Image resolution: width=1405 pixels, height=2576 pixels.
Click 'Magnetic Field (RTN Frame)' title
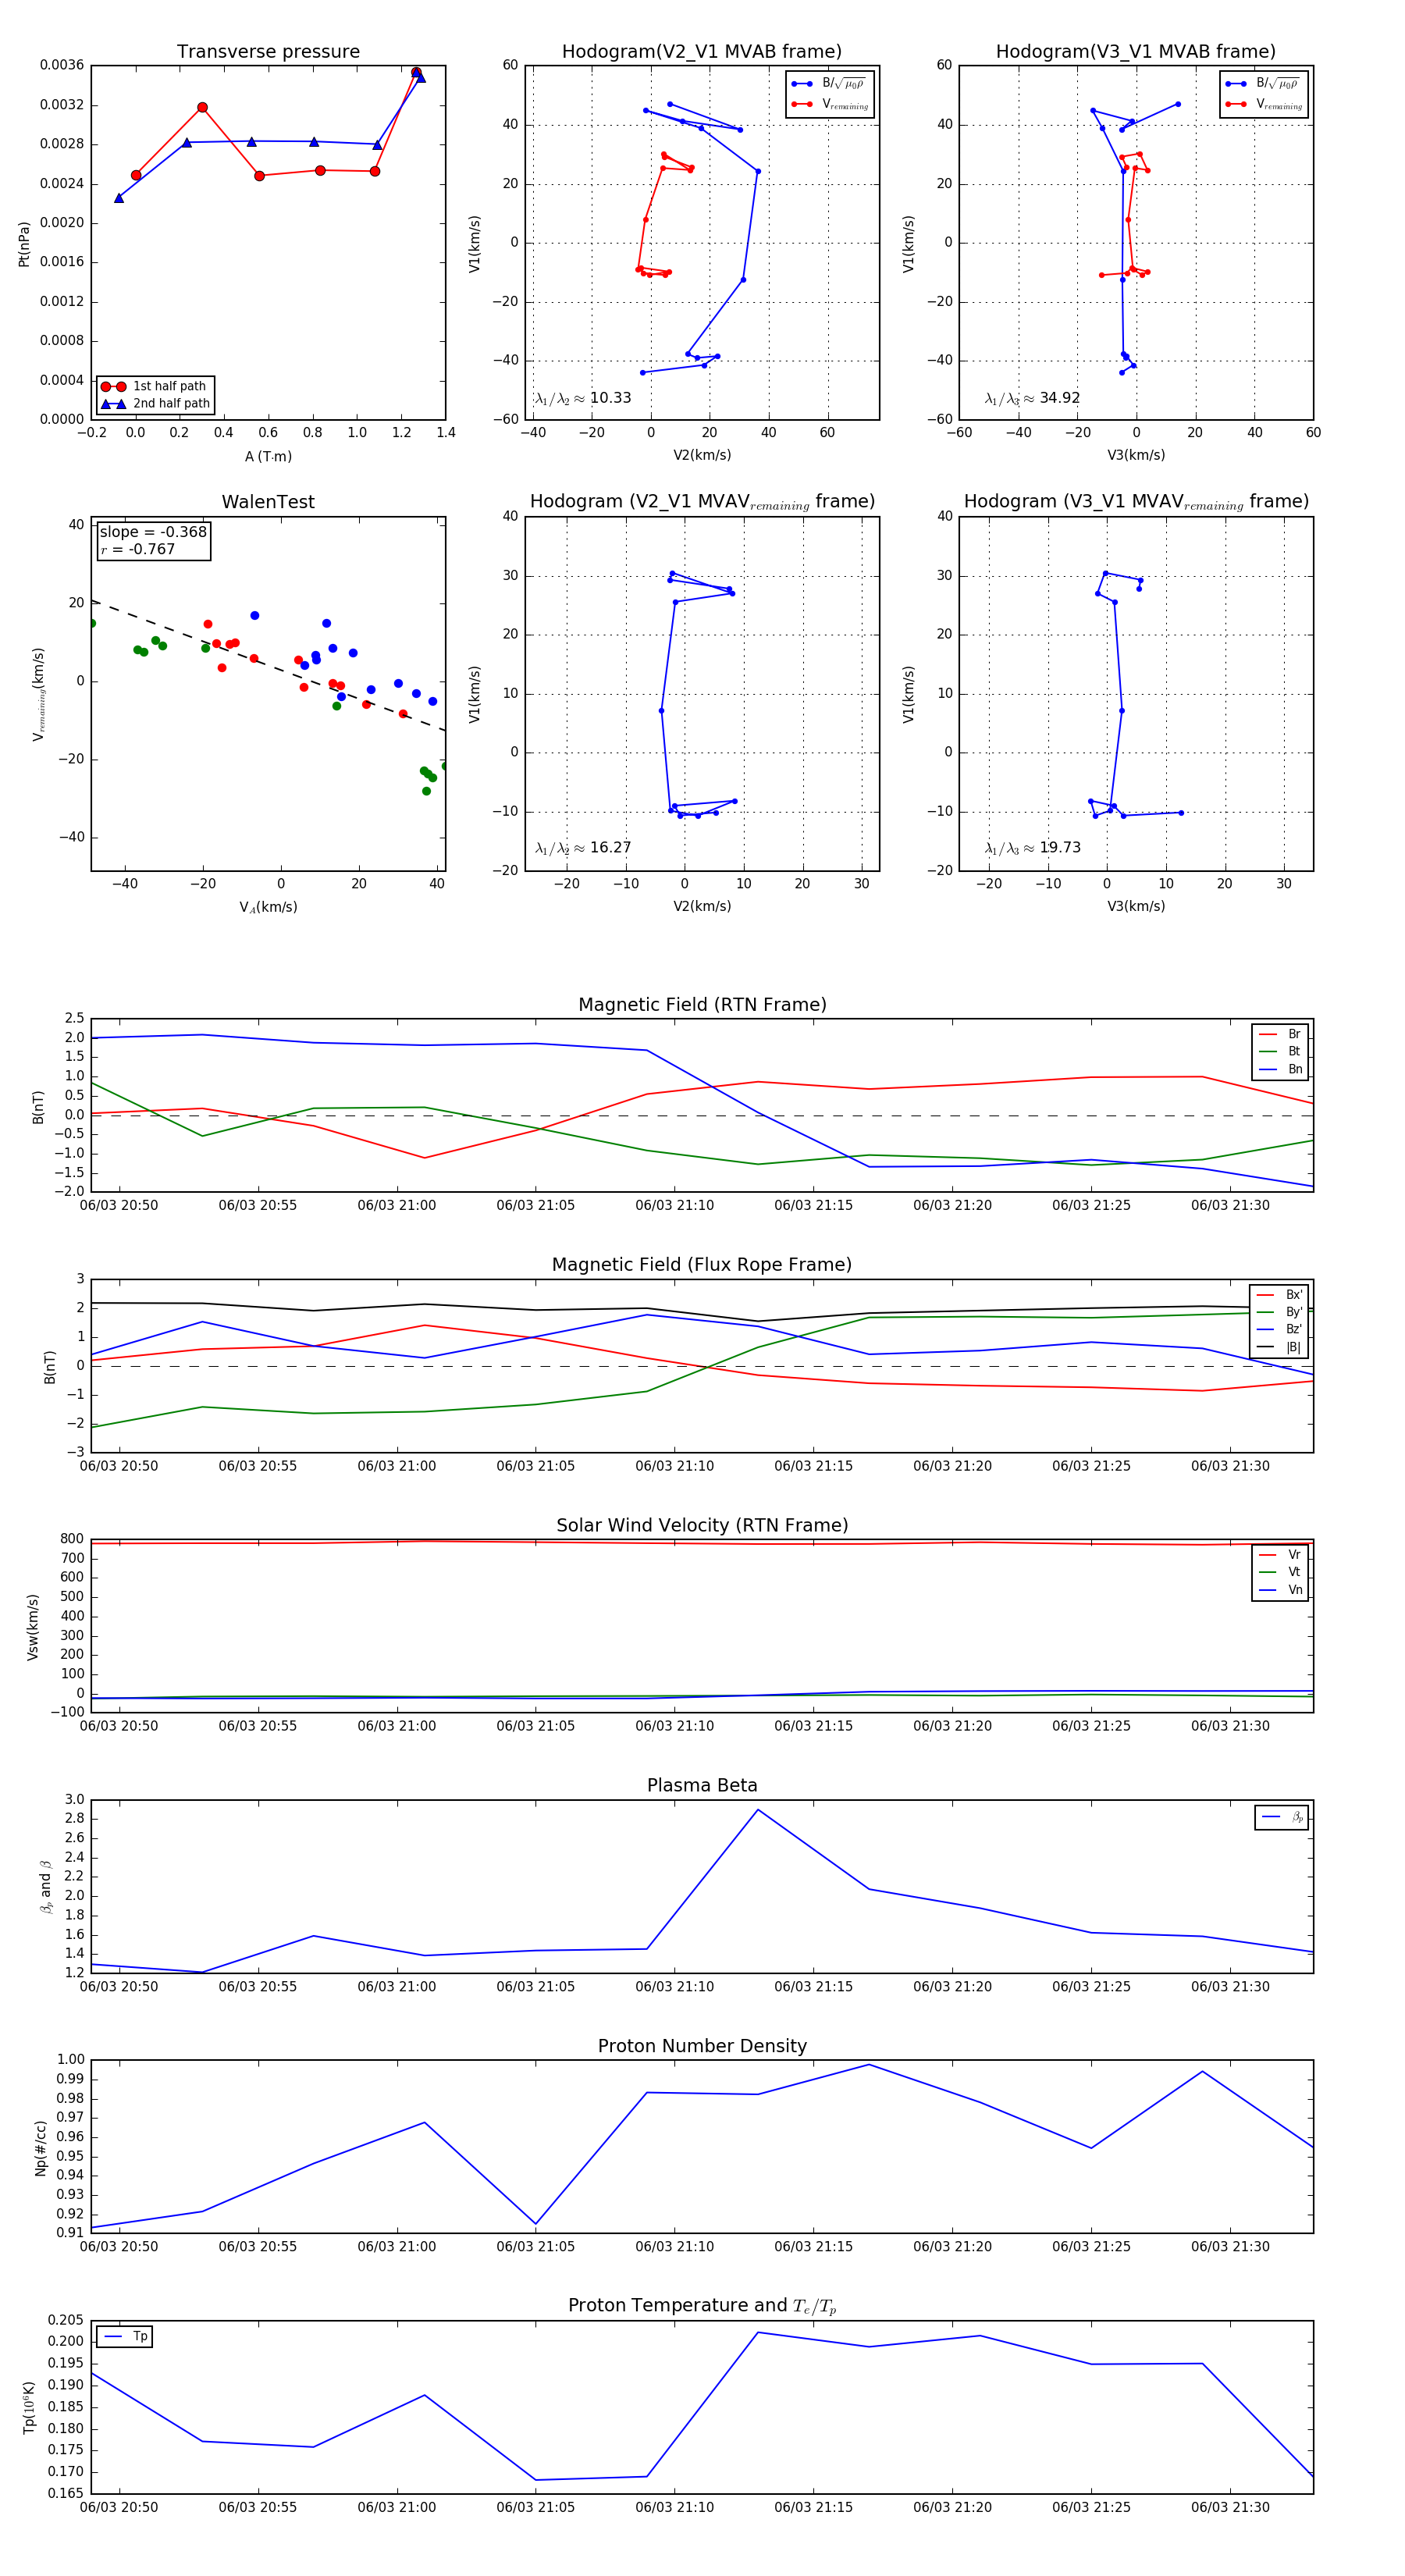(702, 1004)
